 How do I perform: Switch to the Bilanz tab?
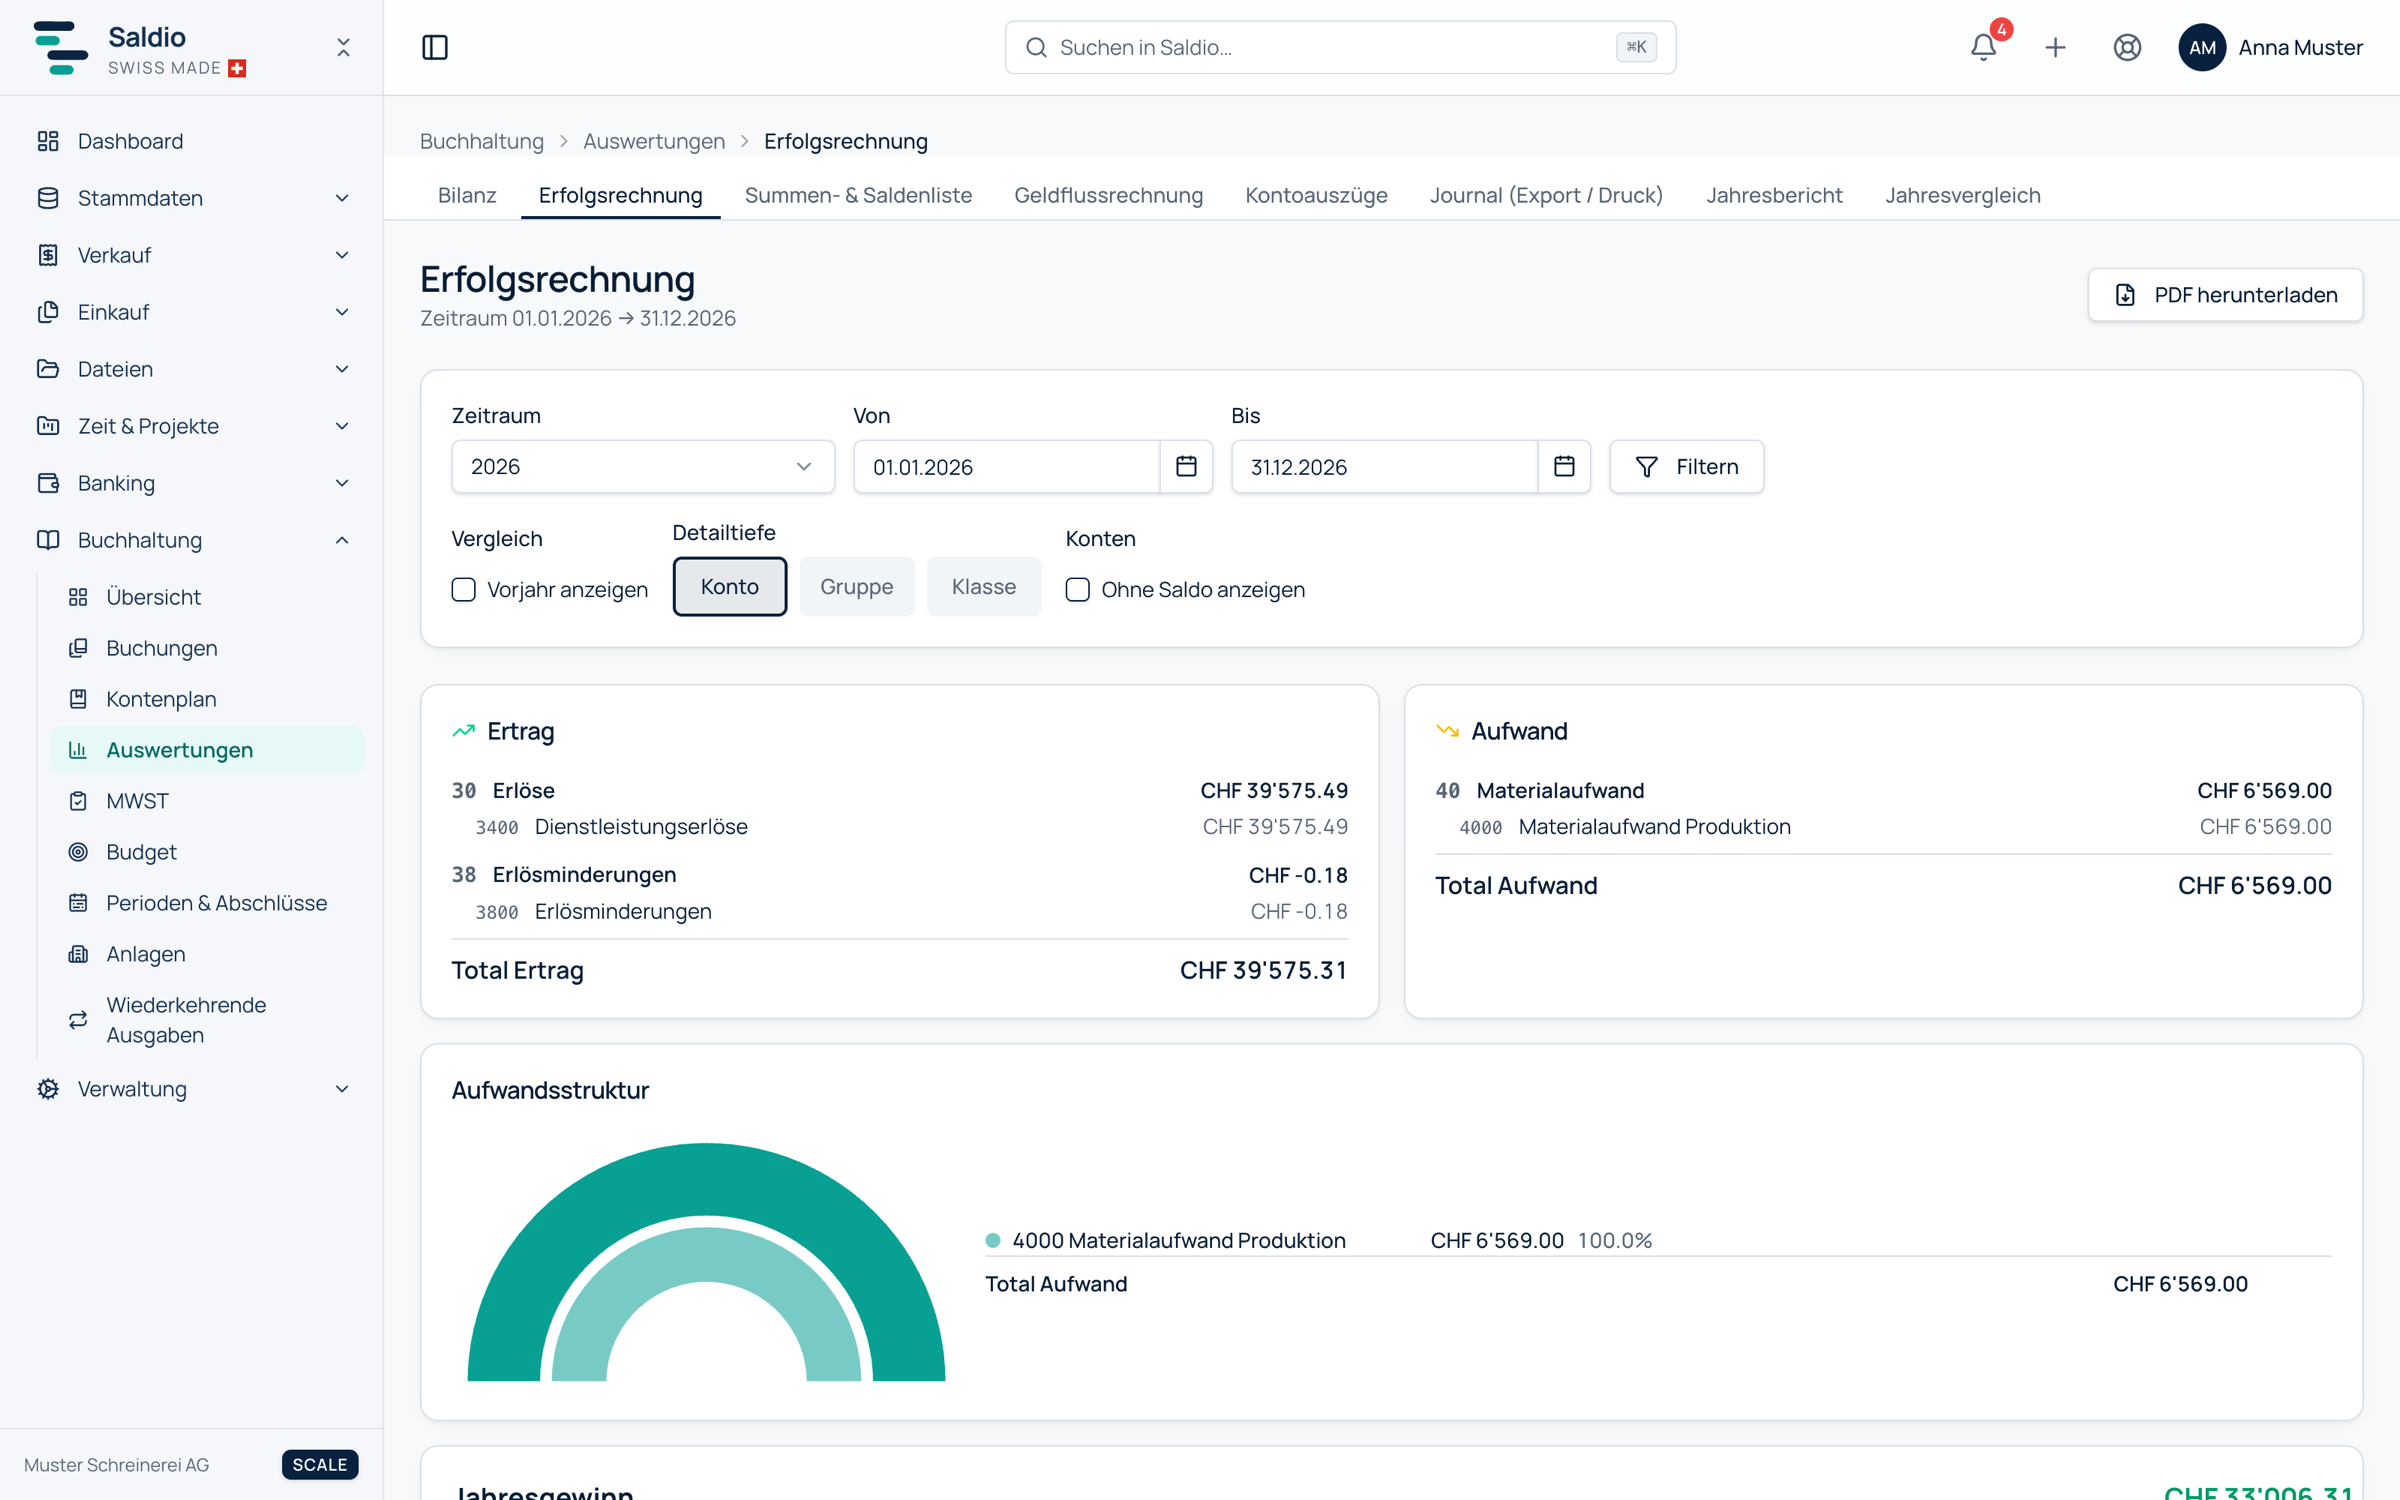coord(467,195)
